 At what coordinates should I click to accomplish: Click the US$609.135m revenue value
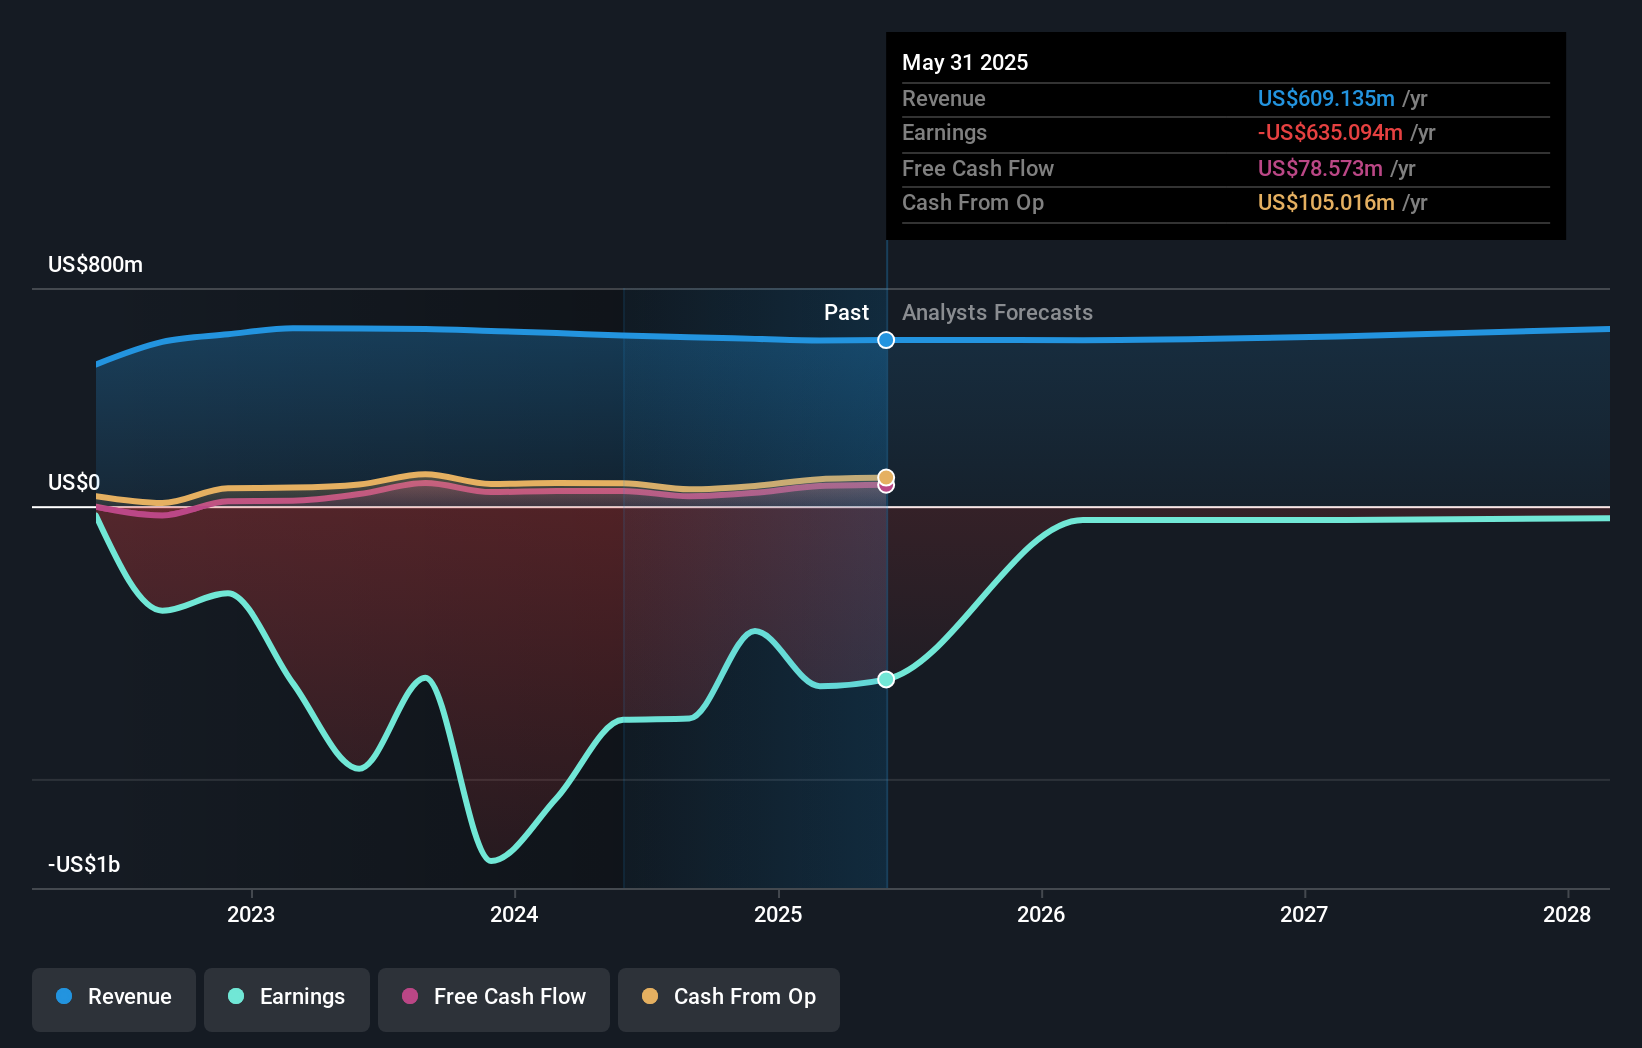(x=1326, y=99)
